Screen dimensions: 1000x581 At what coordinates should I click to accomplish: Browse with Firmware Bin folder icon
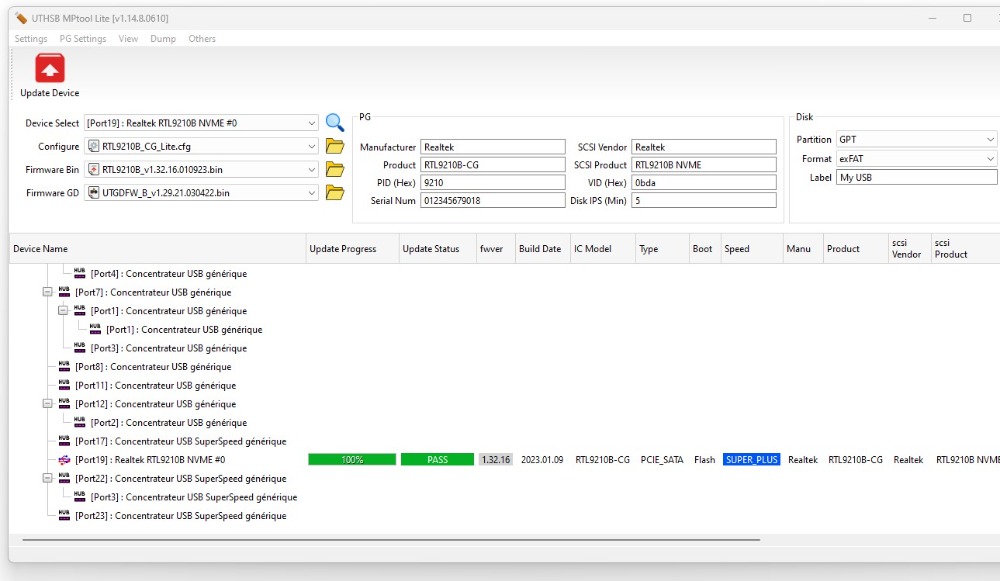pyautogui.click(x=335, y=169)
